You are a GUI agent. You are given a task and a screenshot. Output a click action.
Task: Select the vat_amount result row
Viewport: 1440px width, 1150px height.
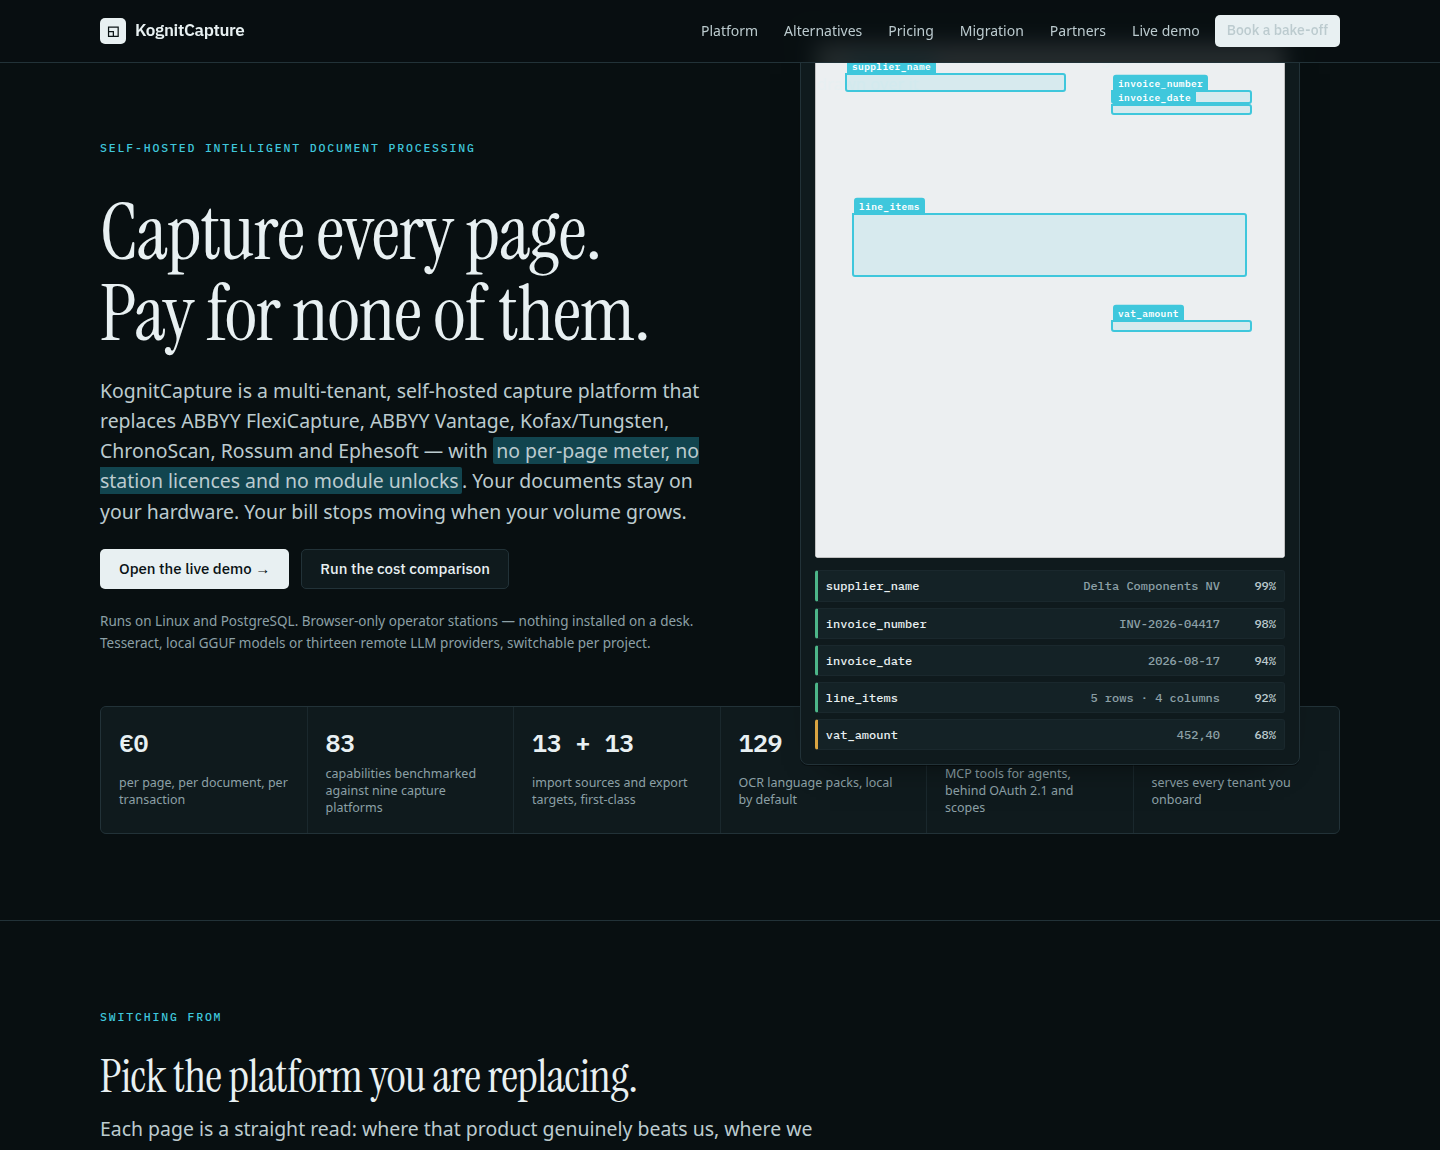pyautogui.click(x=1050, y=735)
